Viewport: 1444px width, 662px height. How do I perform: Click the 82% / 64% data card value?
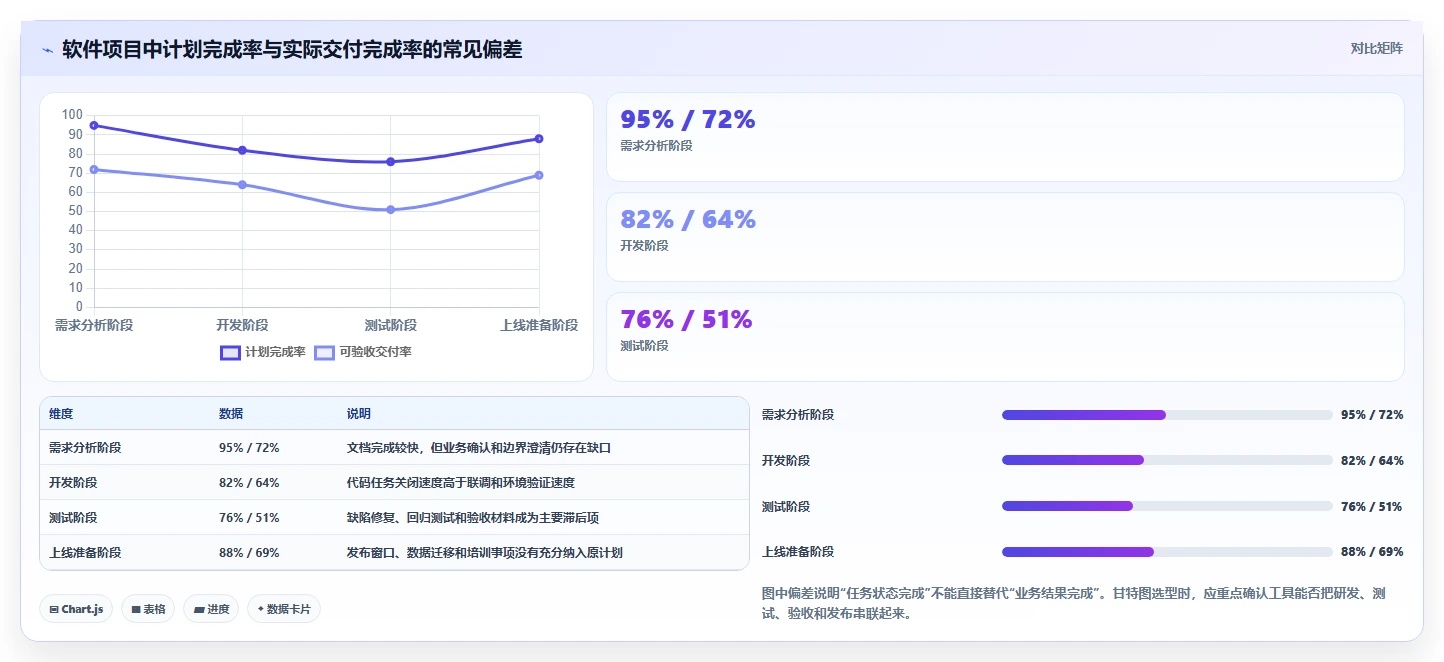pyautogui.click(x=688, y=220)
